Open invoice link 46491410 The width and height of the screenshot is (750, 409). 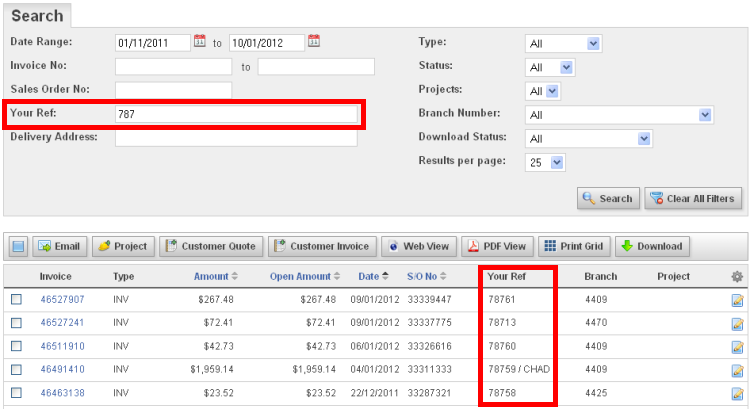click(x=62, y=369)
